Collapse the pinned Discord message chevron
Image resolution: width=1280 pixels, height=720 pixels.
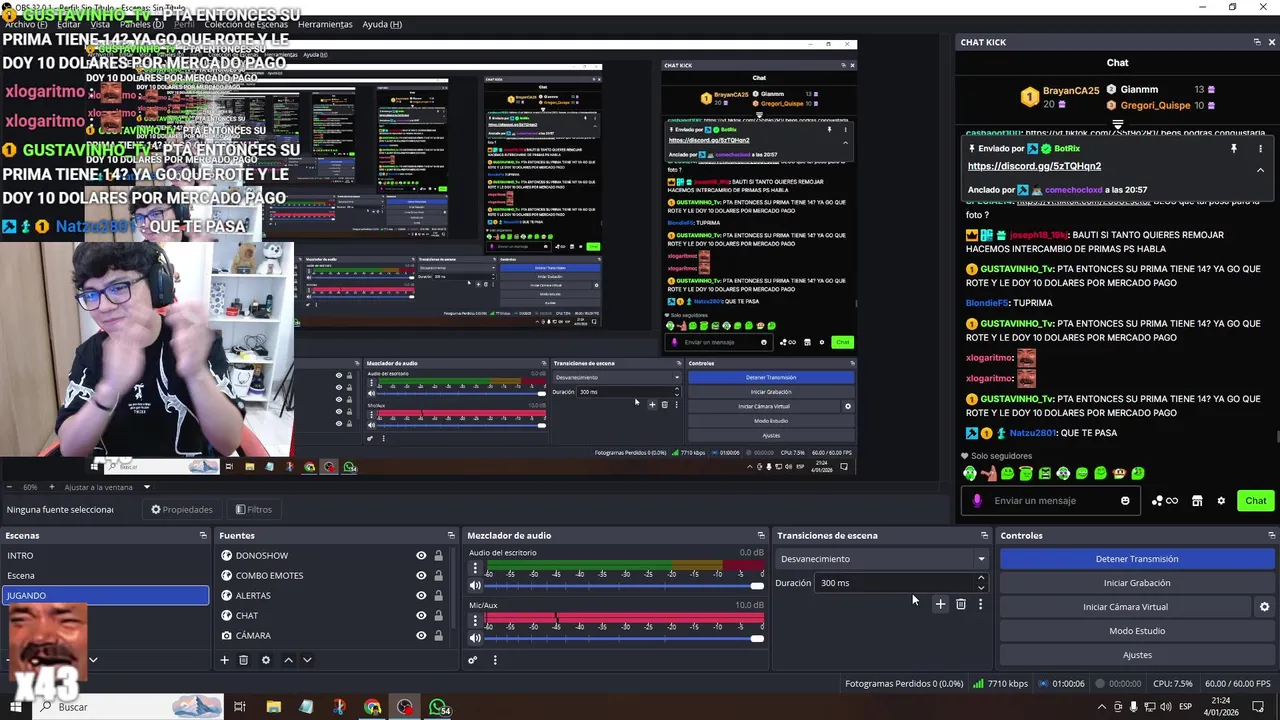click(x=1260, y=170)
